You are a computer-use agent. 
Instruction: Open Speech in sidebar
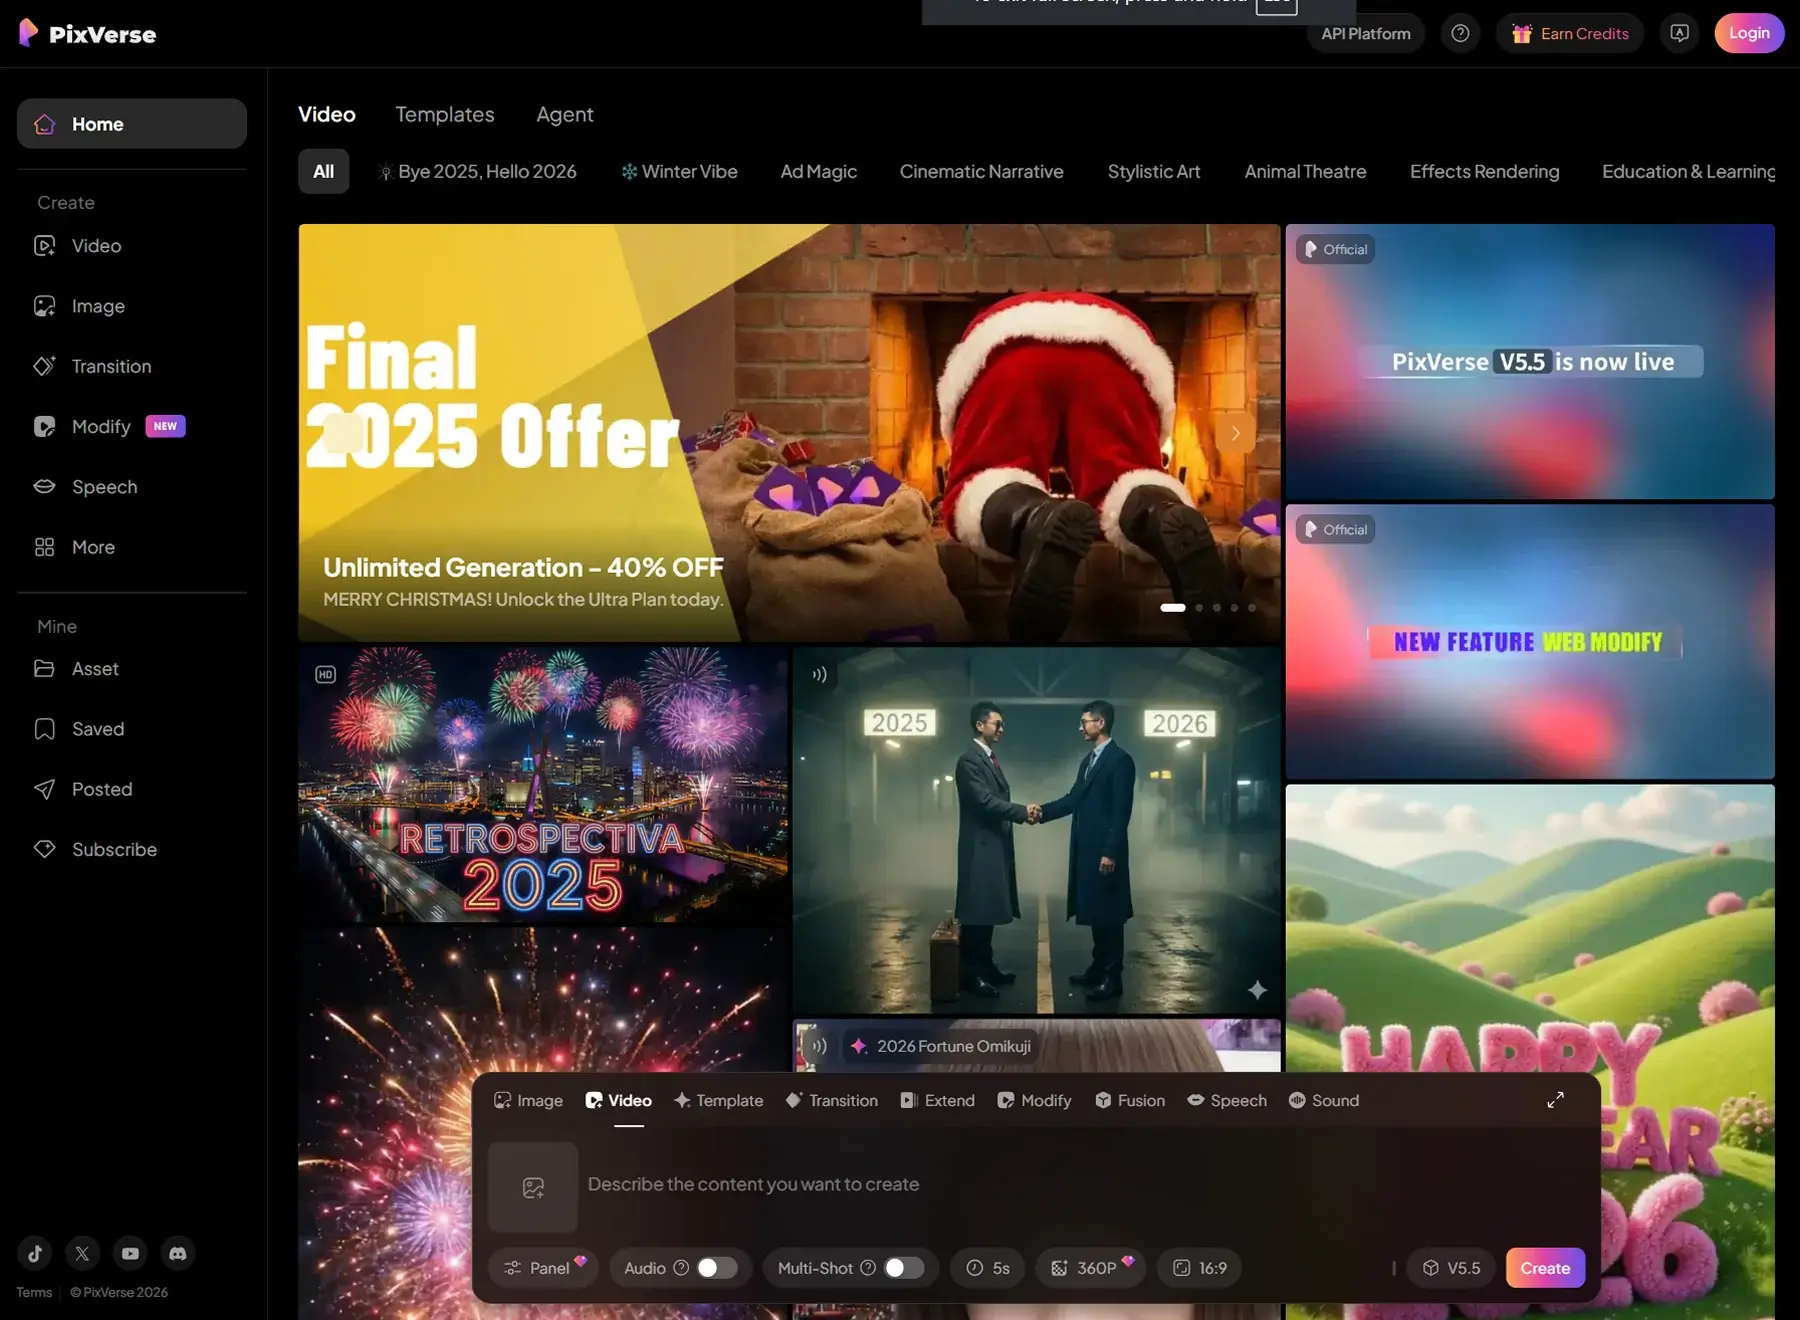coord(132,487)
